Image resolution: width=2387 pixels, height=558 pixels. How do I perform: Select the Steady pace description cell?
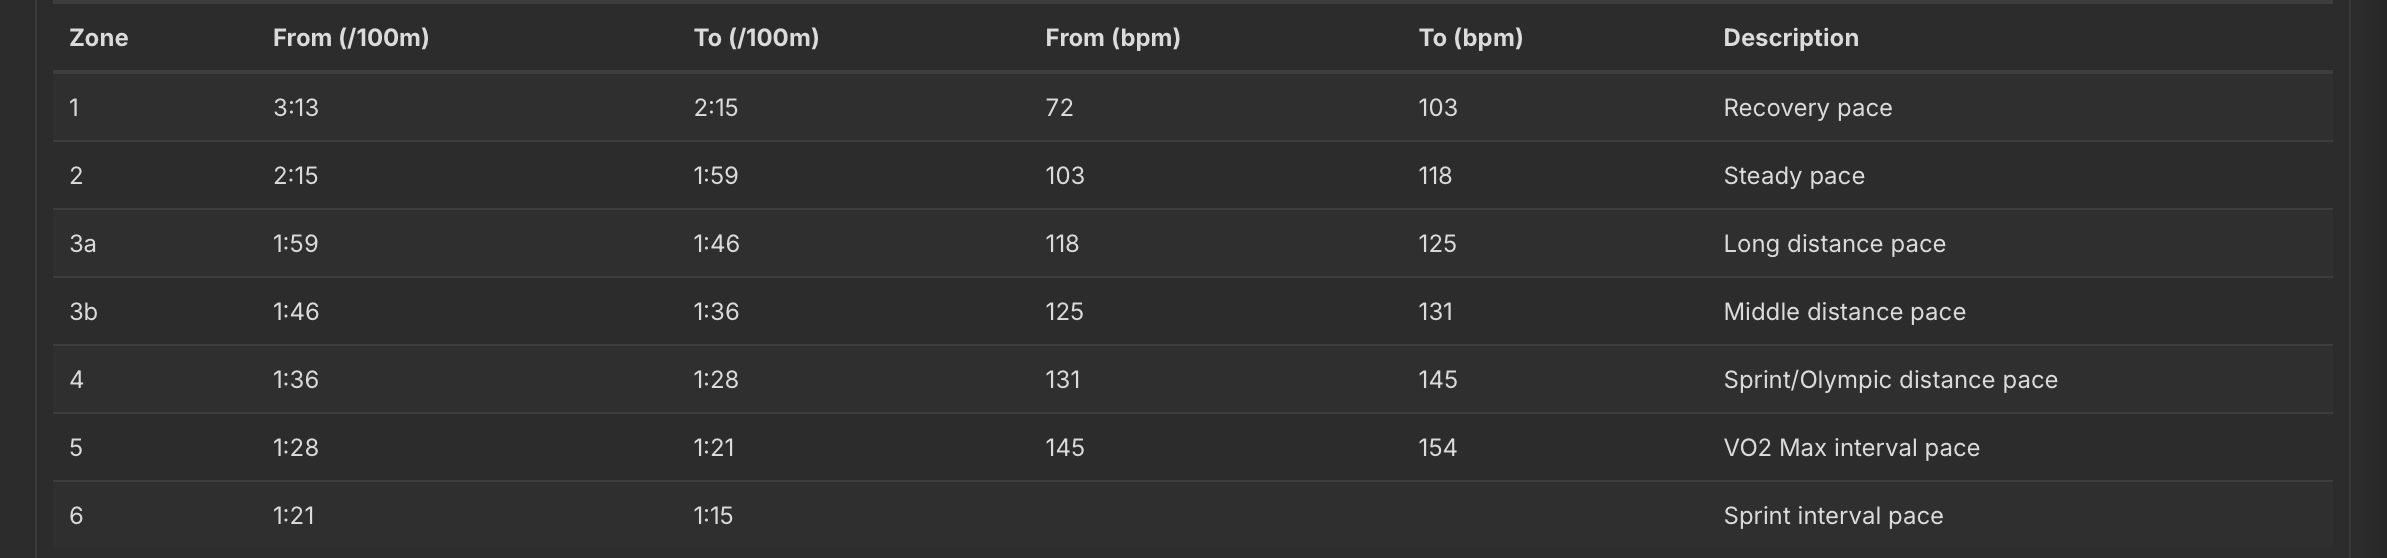coord(1793,176)
